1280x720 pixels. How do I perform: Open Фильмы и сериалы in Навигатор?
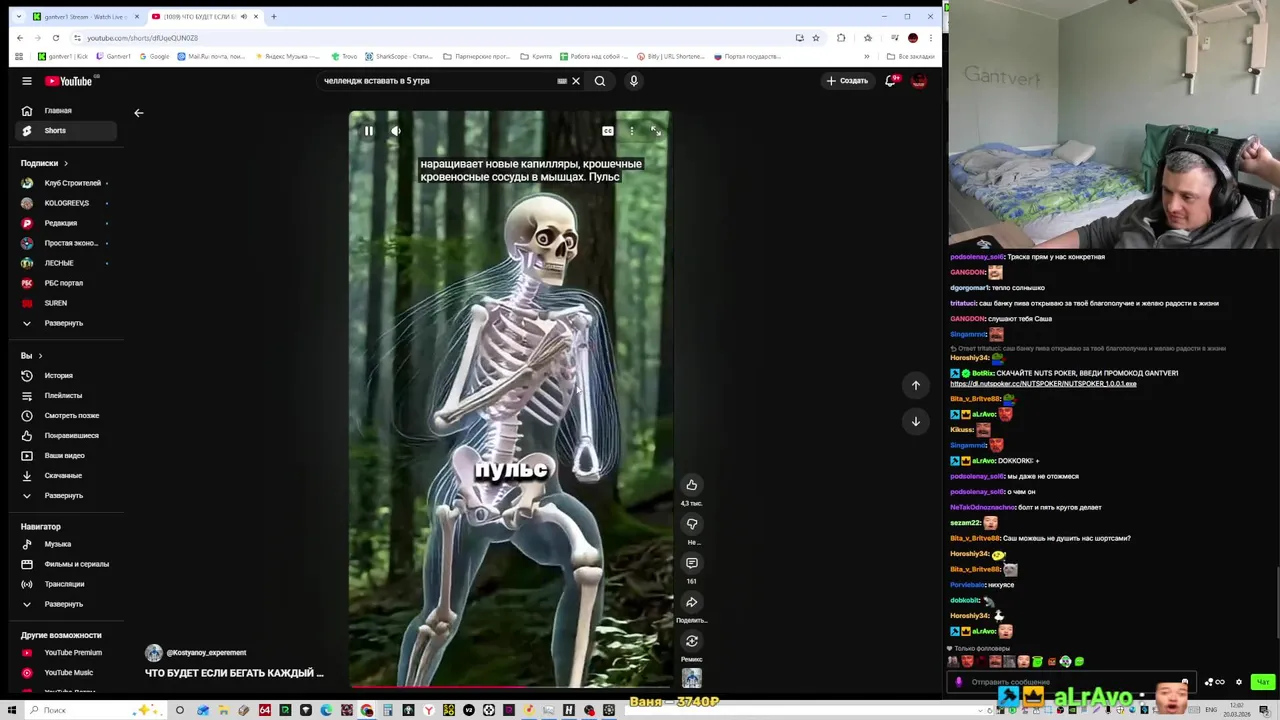tap(65, 564)
